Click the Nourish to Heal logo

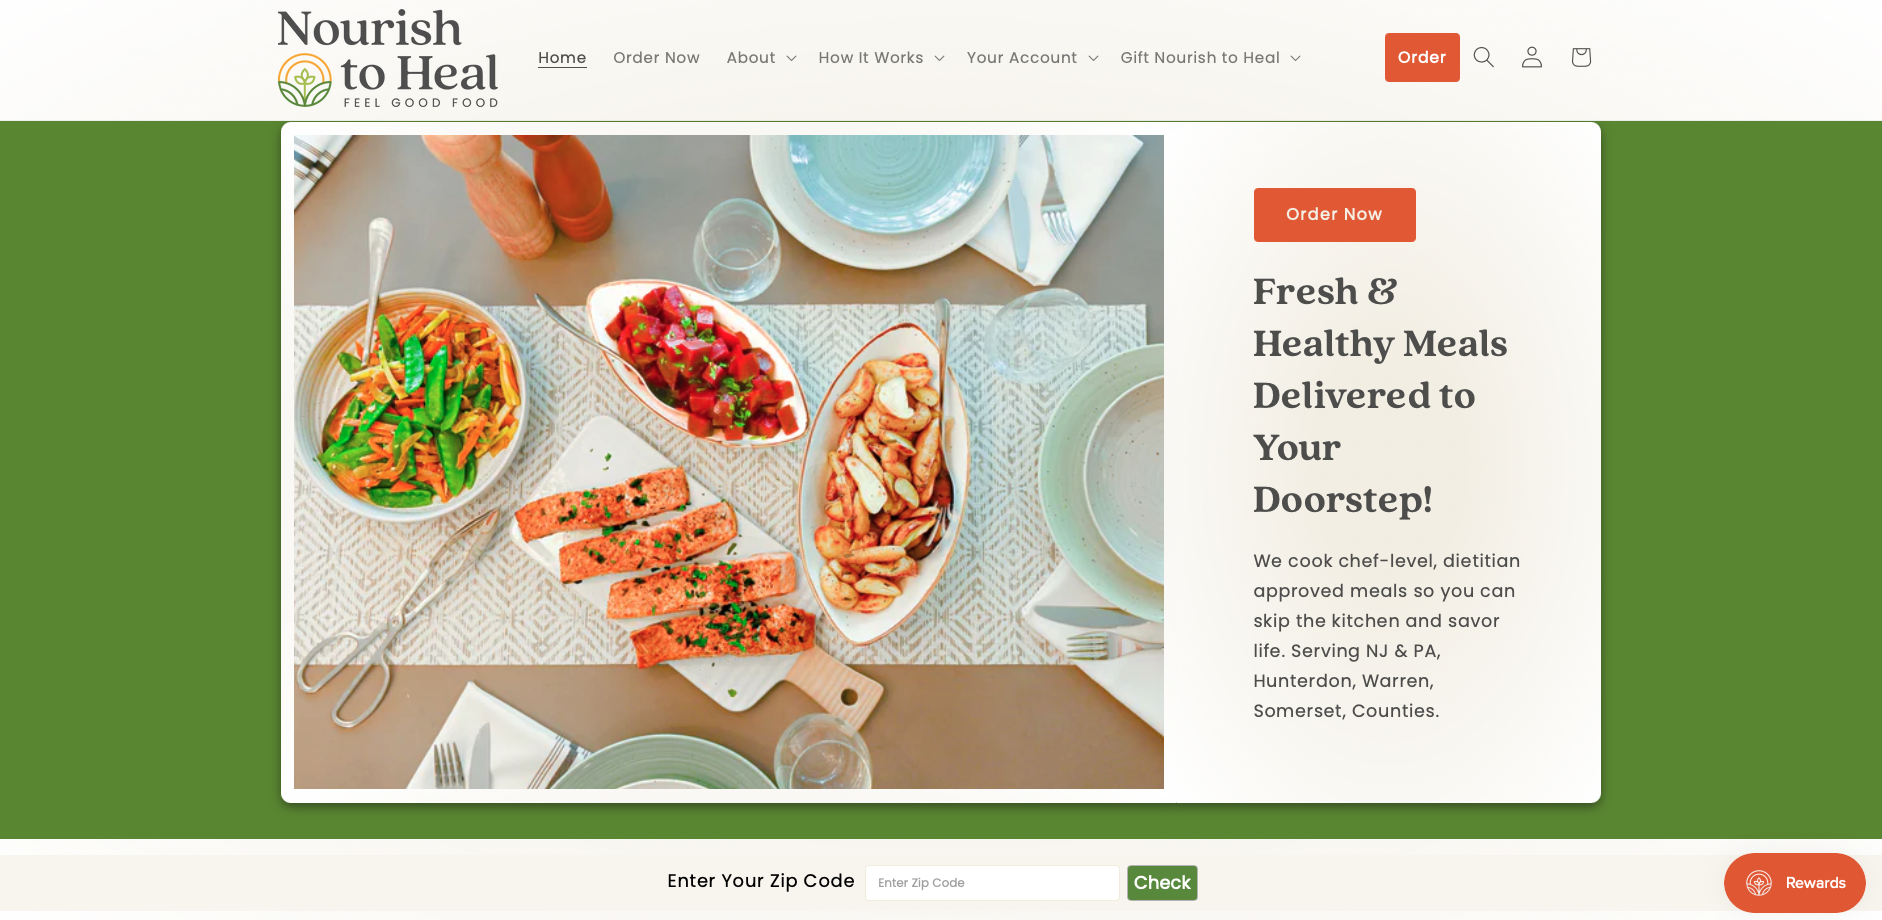click(x=388, y=58)
